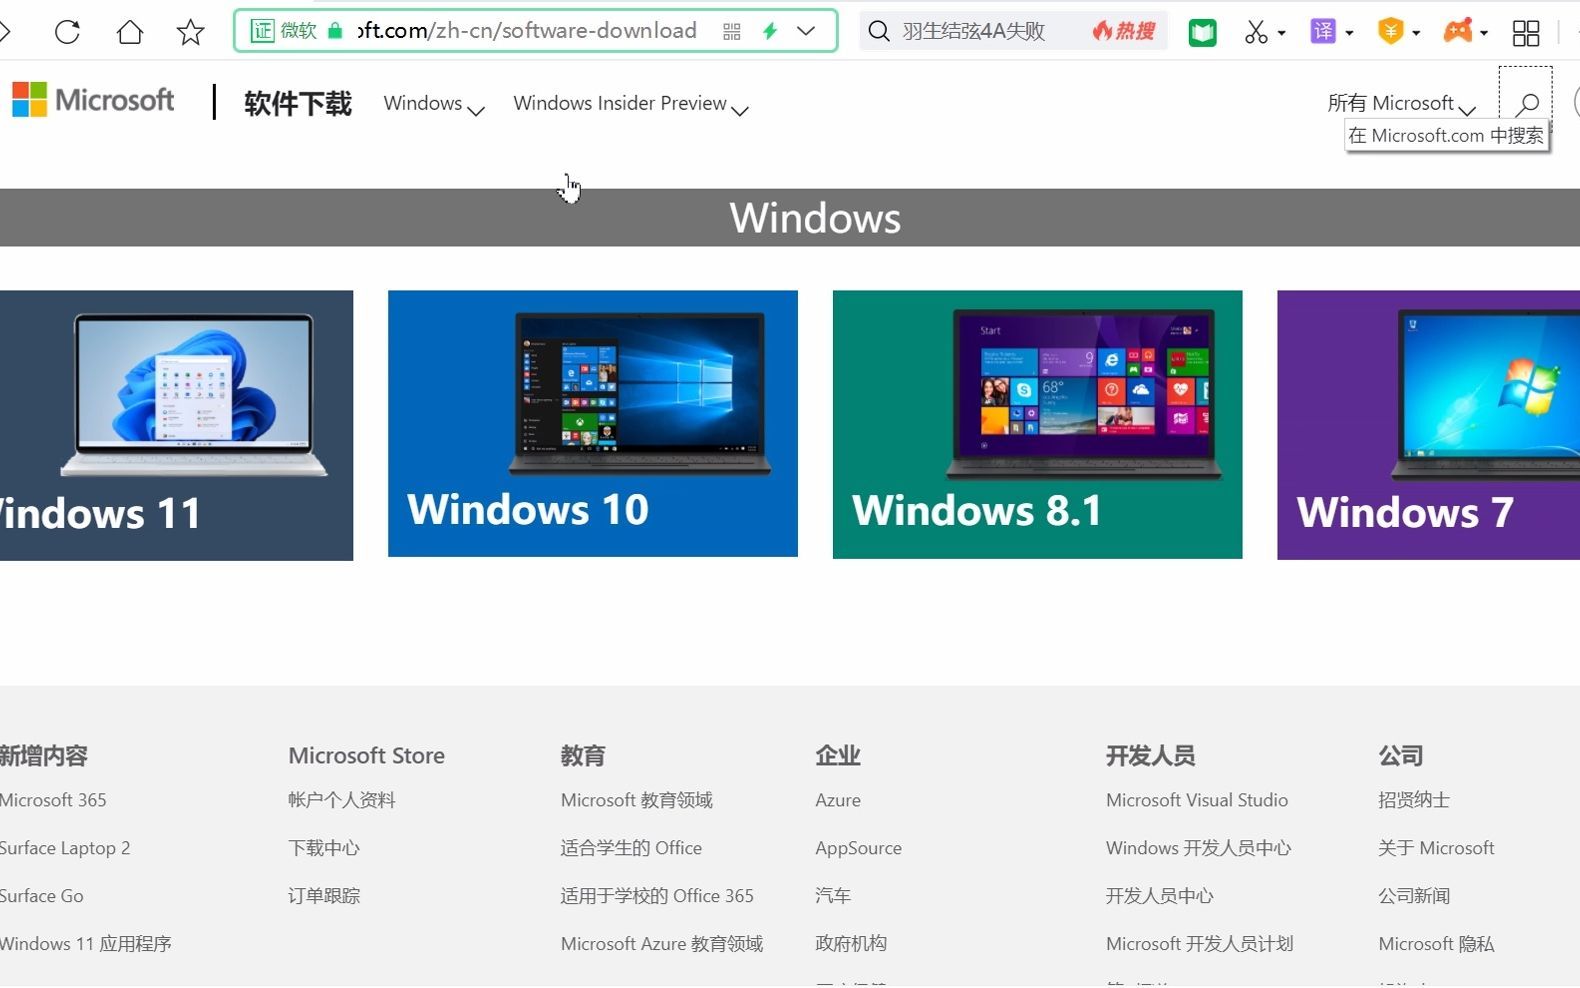Click the URL text in the address bar
Viewport: 1580px width, 988px height.
click(x=527, y=31)
